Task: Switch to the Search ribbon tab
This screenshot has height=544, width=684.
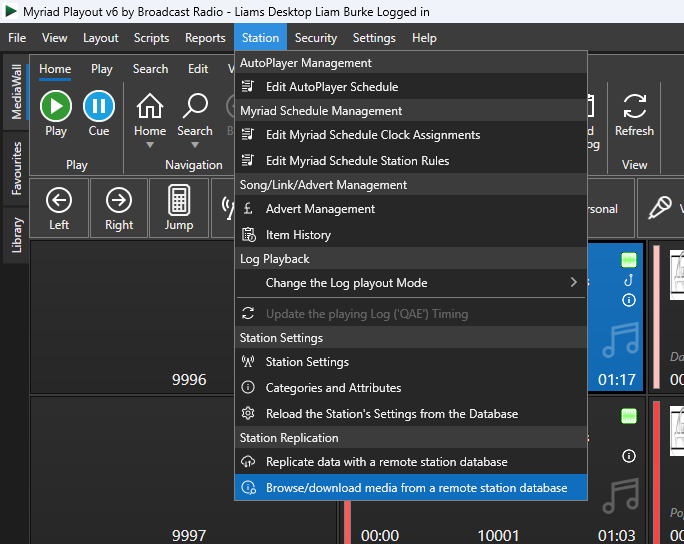Action: tap(150, 69)
